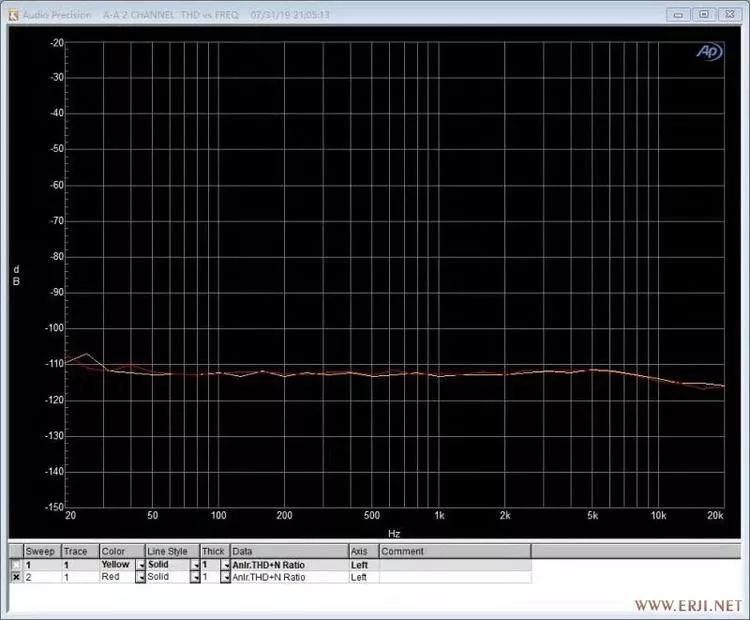Click the -110 level axis label
The width and height of the screenshot is (750, 620).
pos(54,364)
